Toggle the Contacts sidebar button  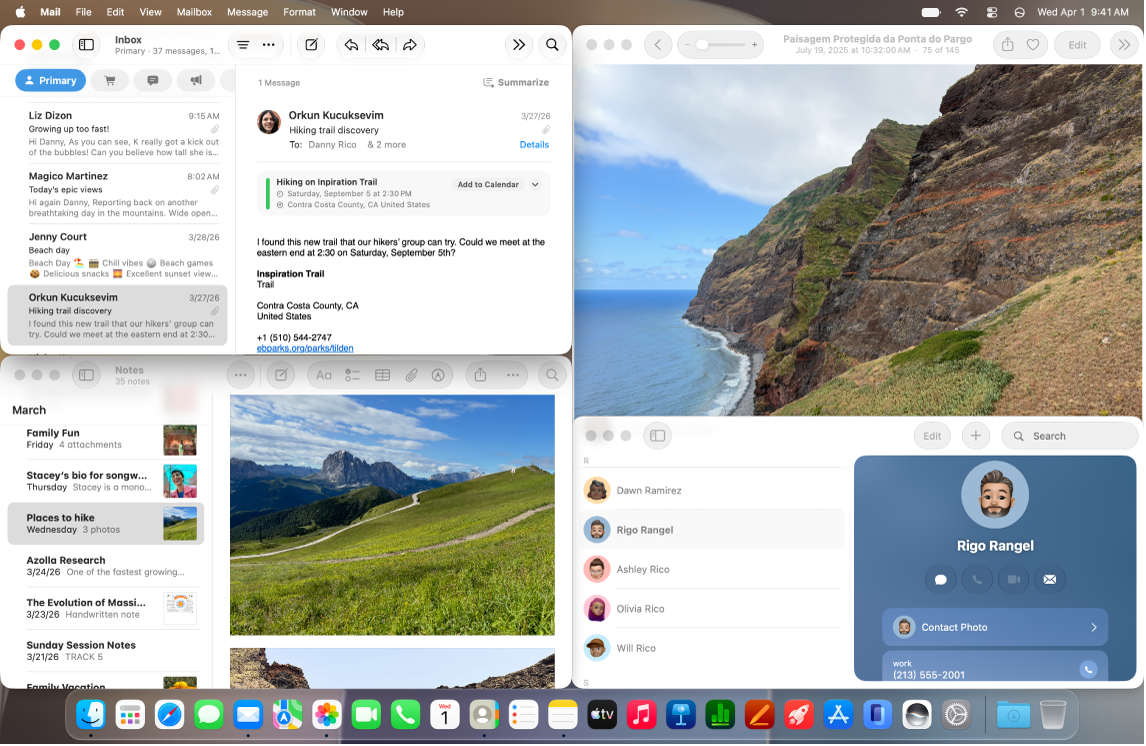pos(658,436)
